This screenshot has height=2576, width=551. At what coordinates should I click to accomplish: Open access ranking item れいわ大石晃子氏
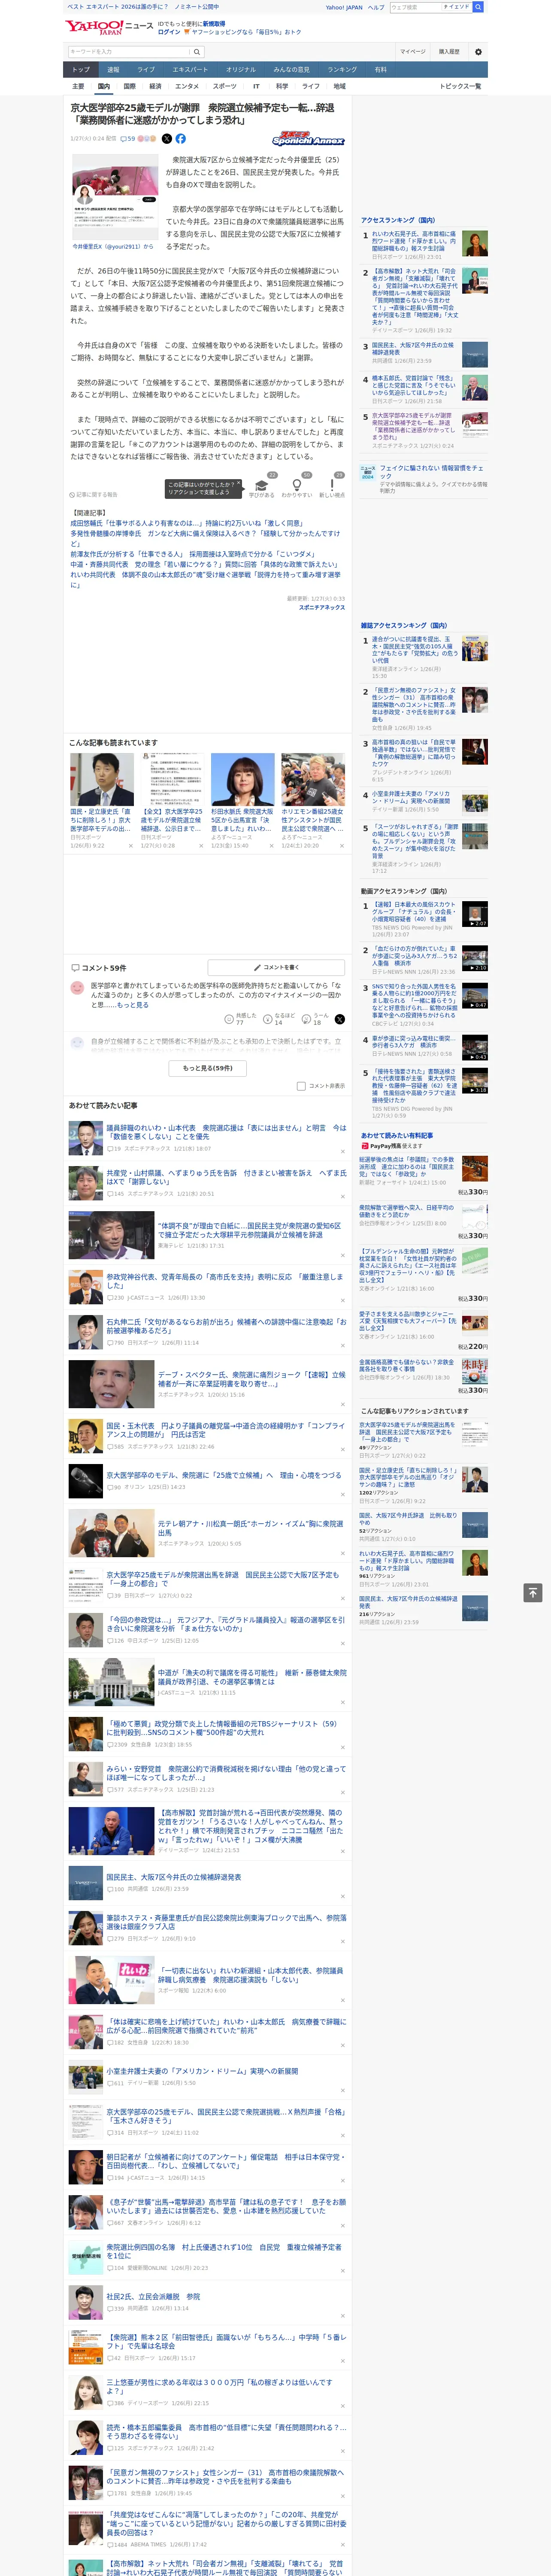click(x=414, y=241)
